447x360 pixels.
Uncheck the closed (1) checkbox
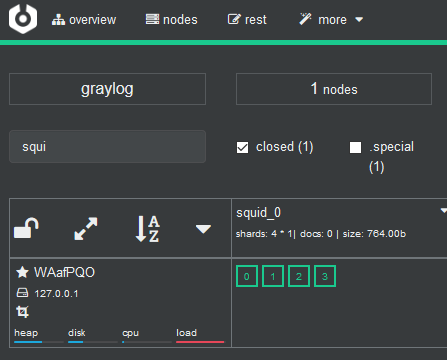click(x=242, y=147)
